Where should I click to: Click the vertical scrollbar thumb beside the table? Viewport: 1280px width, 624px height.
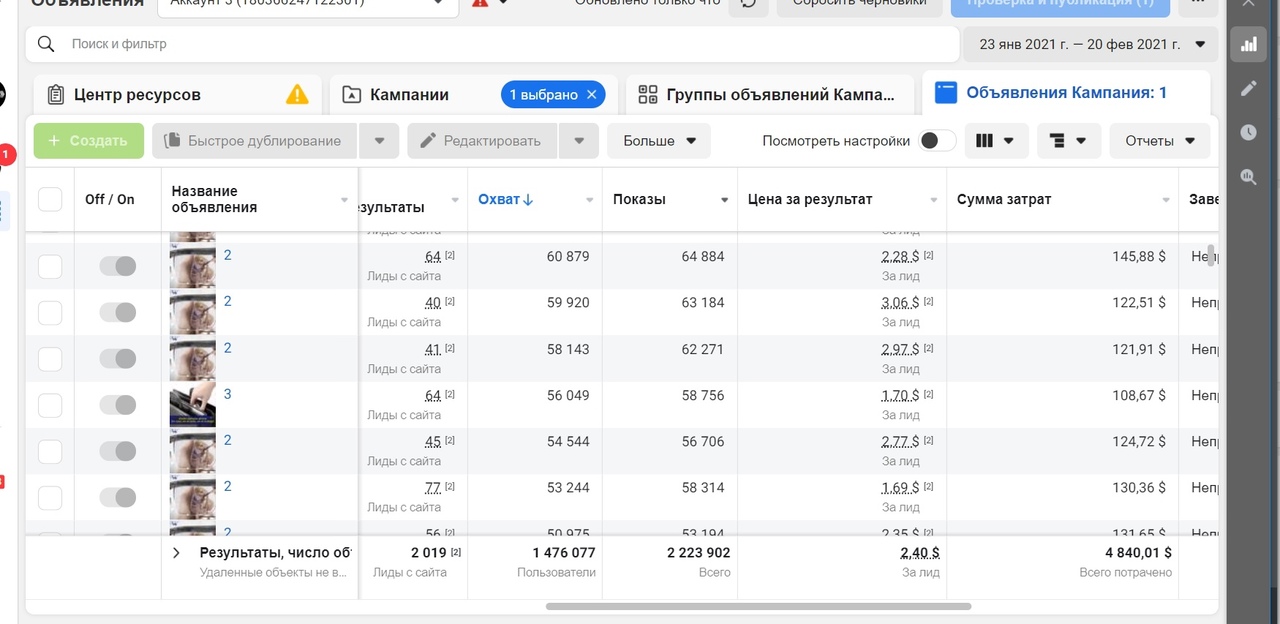point(1211,255)
